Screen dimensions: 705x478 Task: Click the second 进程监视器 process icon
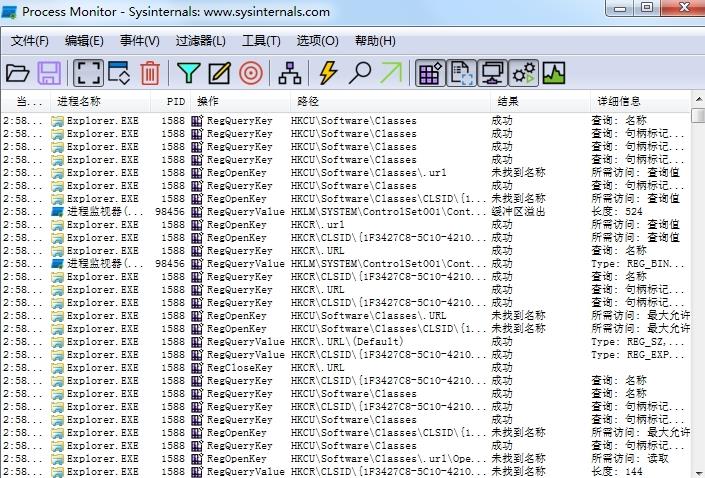(57, 264)
